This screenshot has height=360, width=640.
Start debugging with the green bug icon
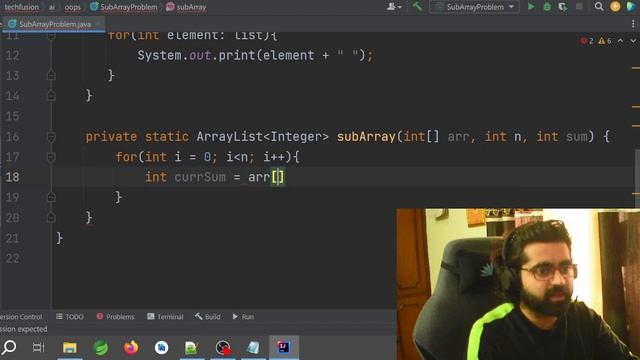[547, 7]
